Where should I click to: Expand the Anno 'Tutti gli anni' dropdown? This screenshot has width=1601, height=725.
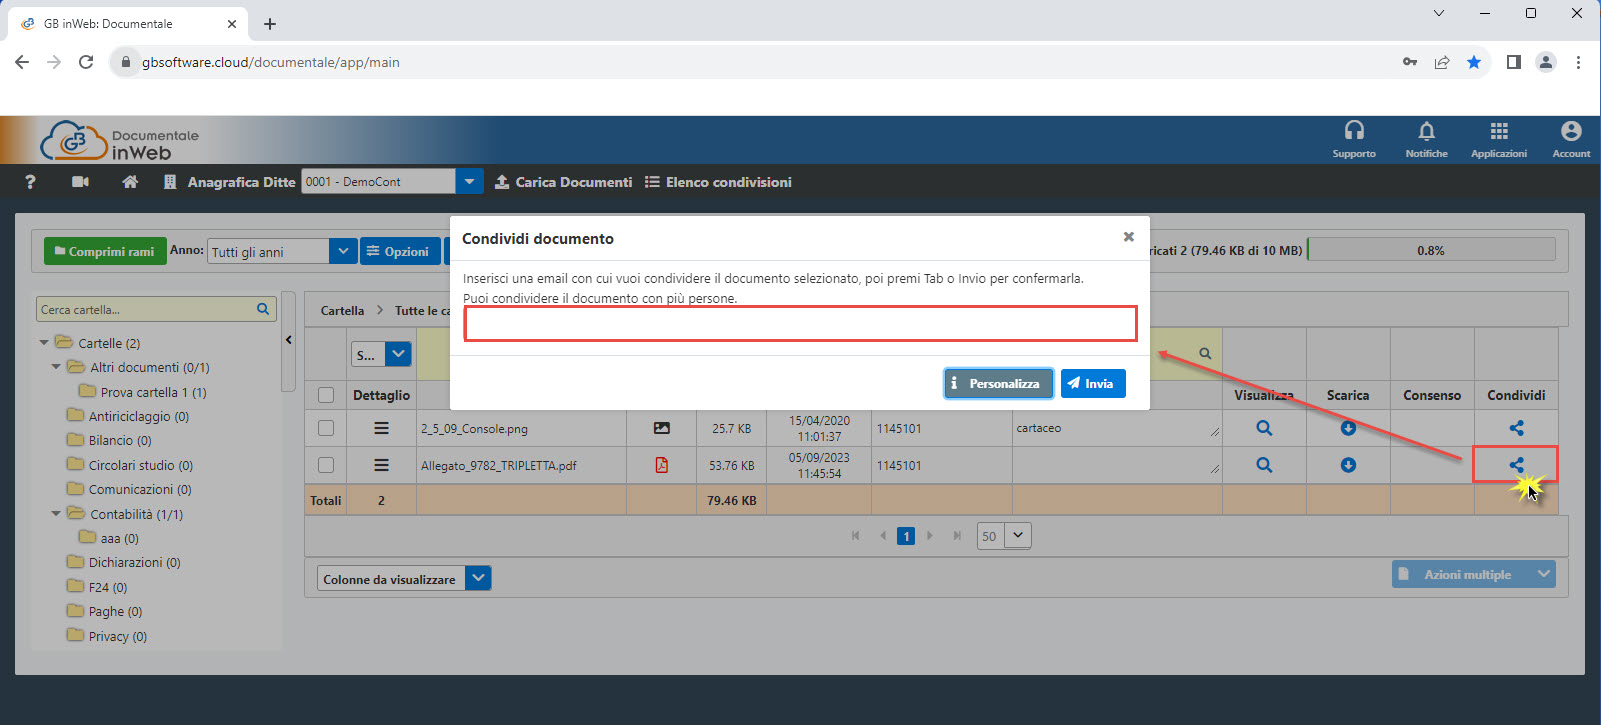coord(343,251)
